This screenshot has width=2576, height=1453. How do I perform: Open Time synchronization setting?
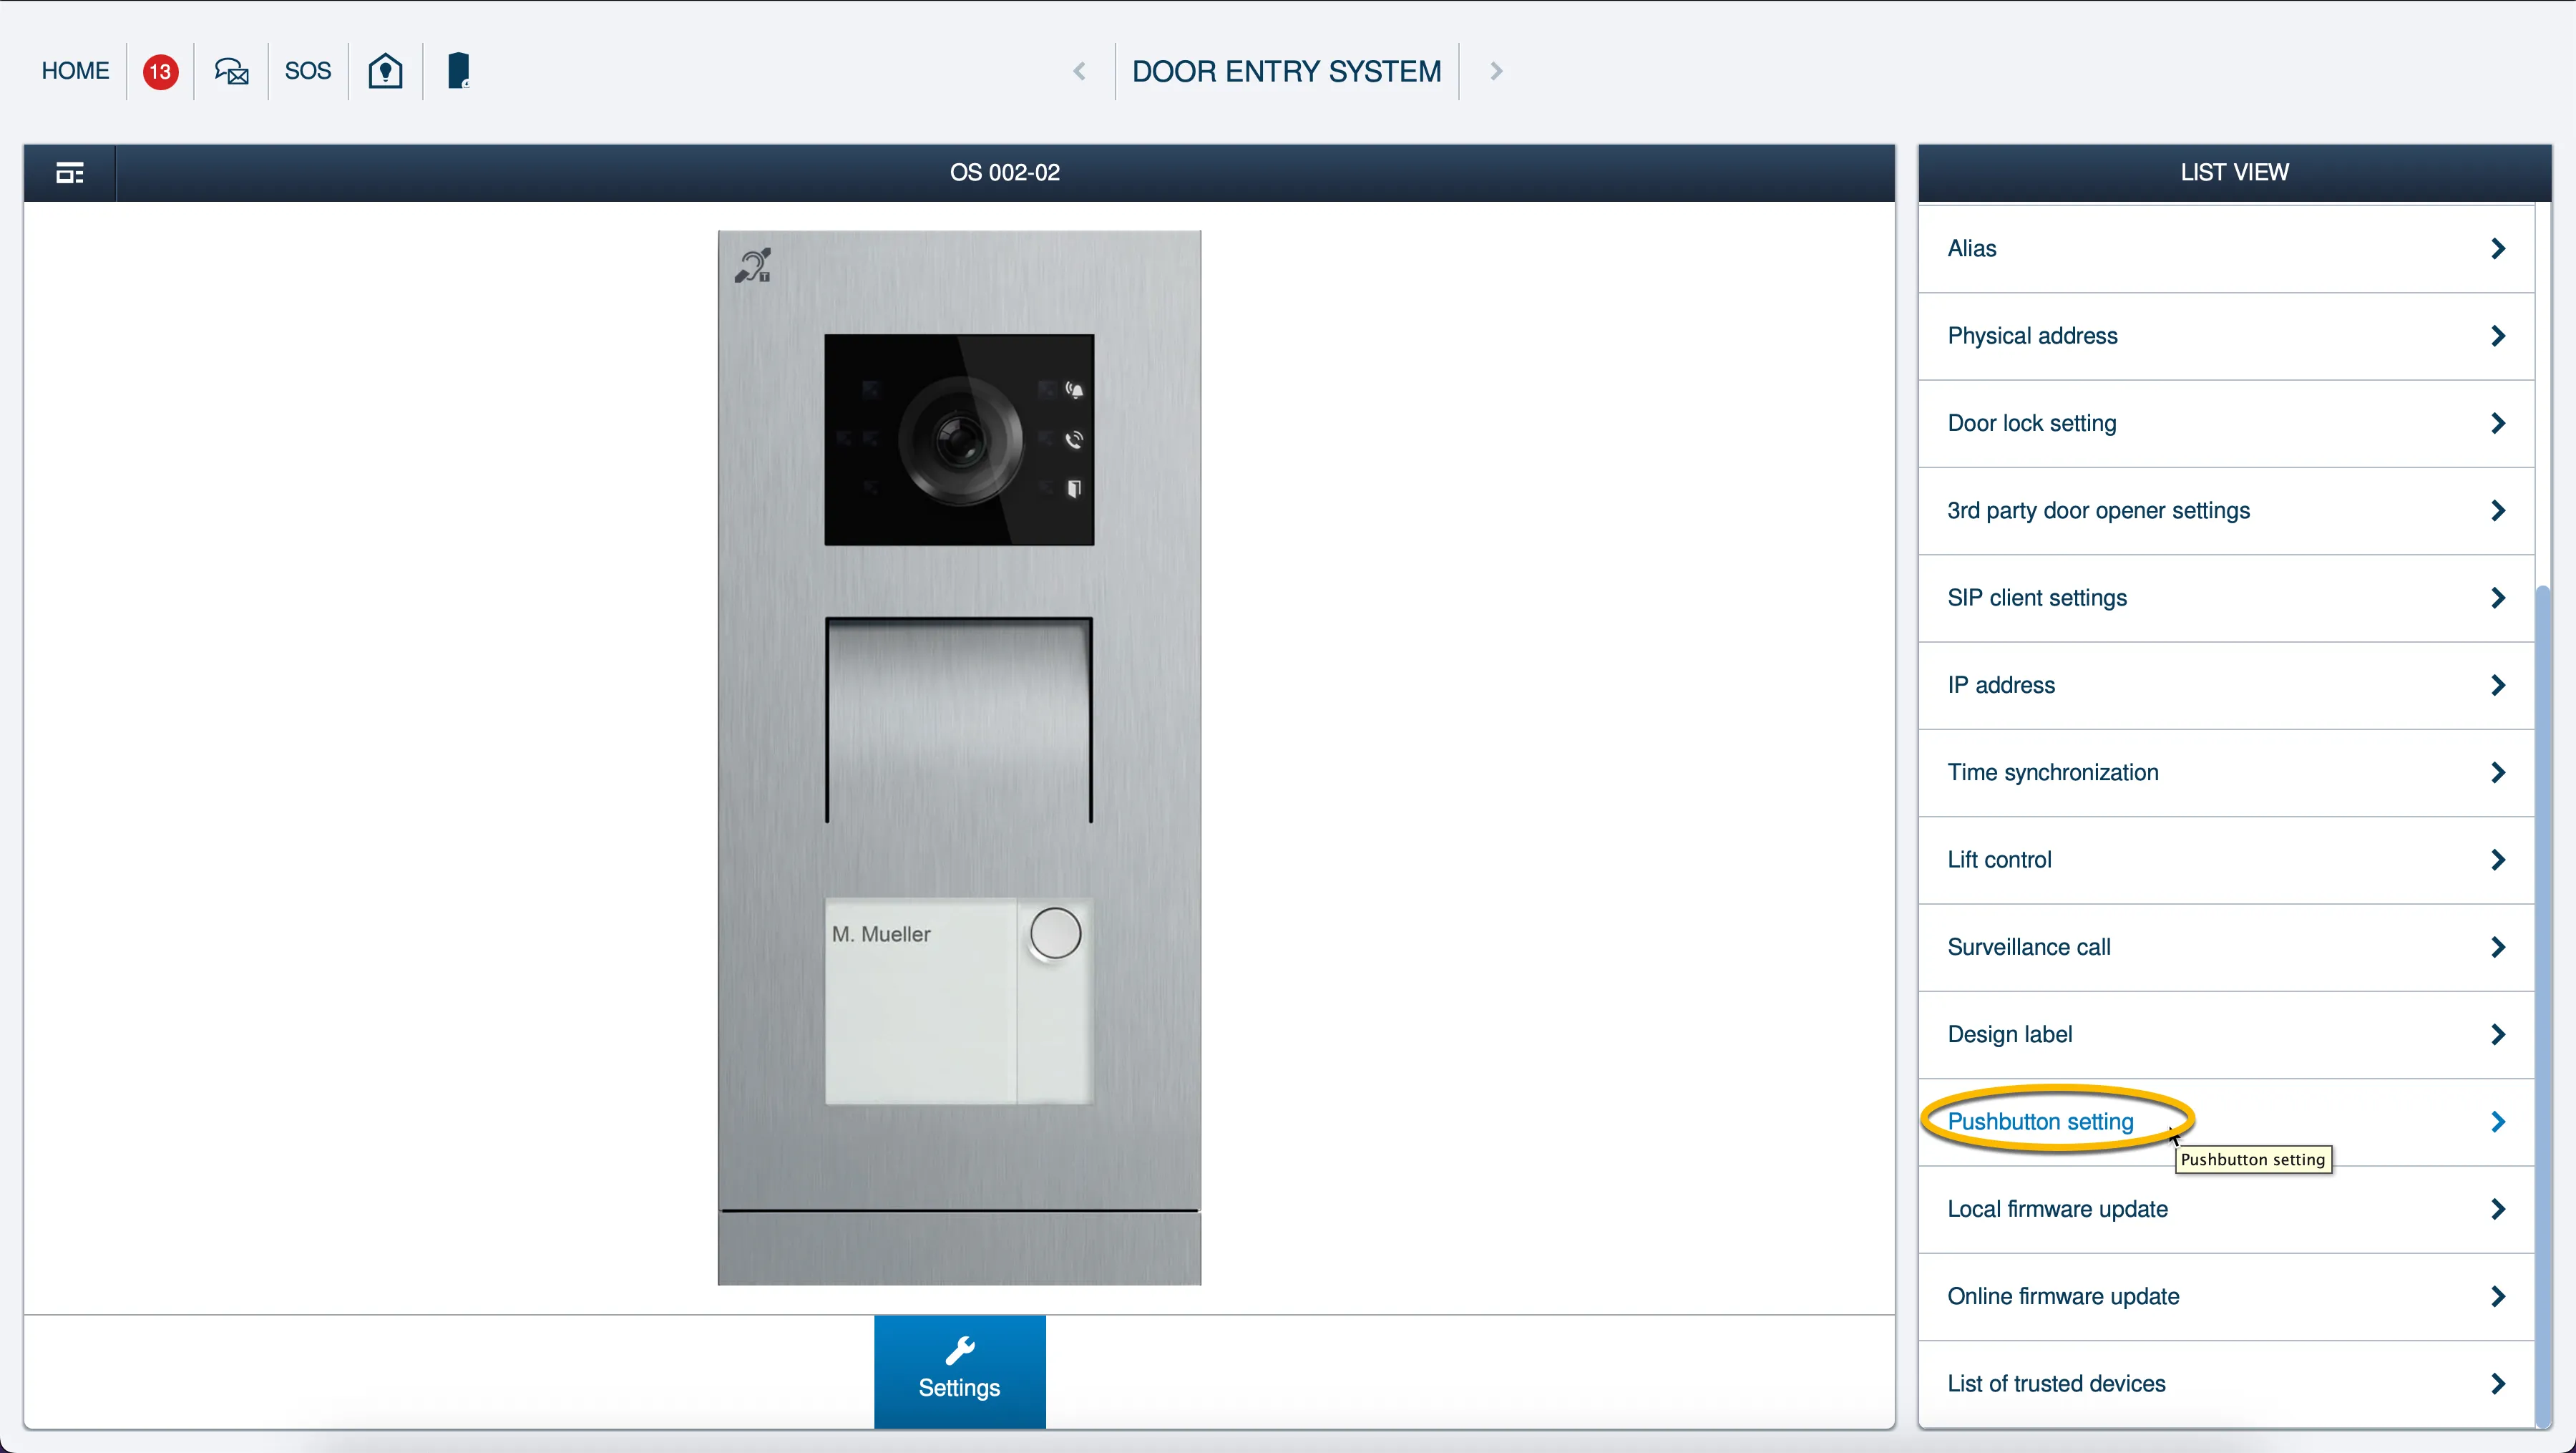tap(2226, 772)
